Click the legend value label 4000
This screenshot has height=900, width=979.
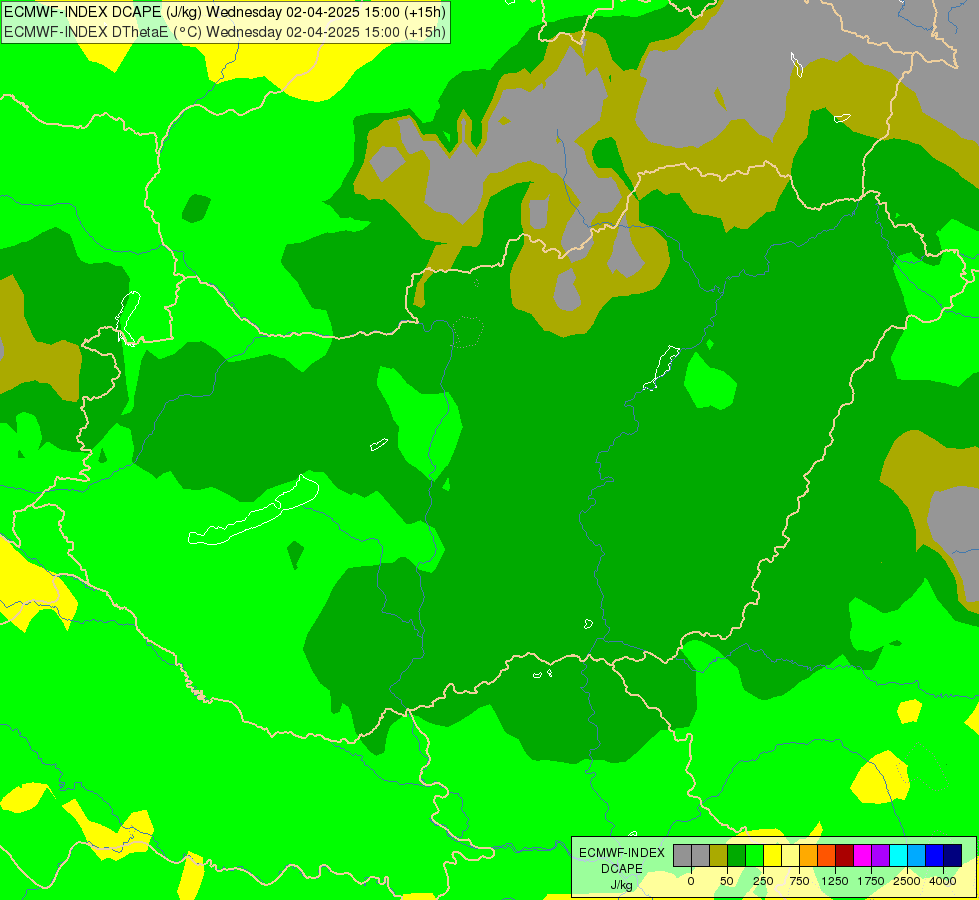(943, 881)
